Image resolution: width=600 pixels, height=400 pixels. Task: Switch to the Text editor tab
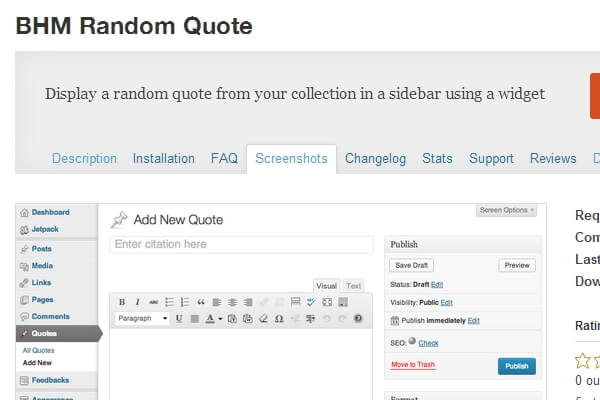coord(353,286)
